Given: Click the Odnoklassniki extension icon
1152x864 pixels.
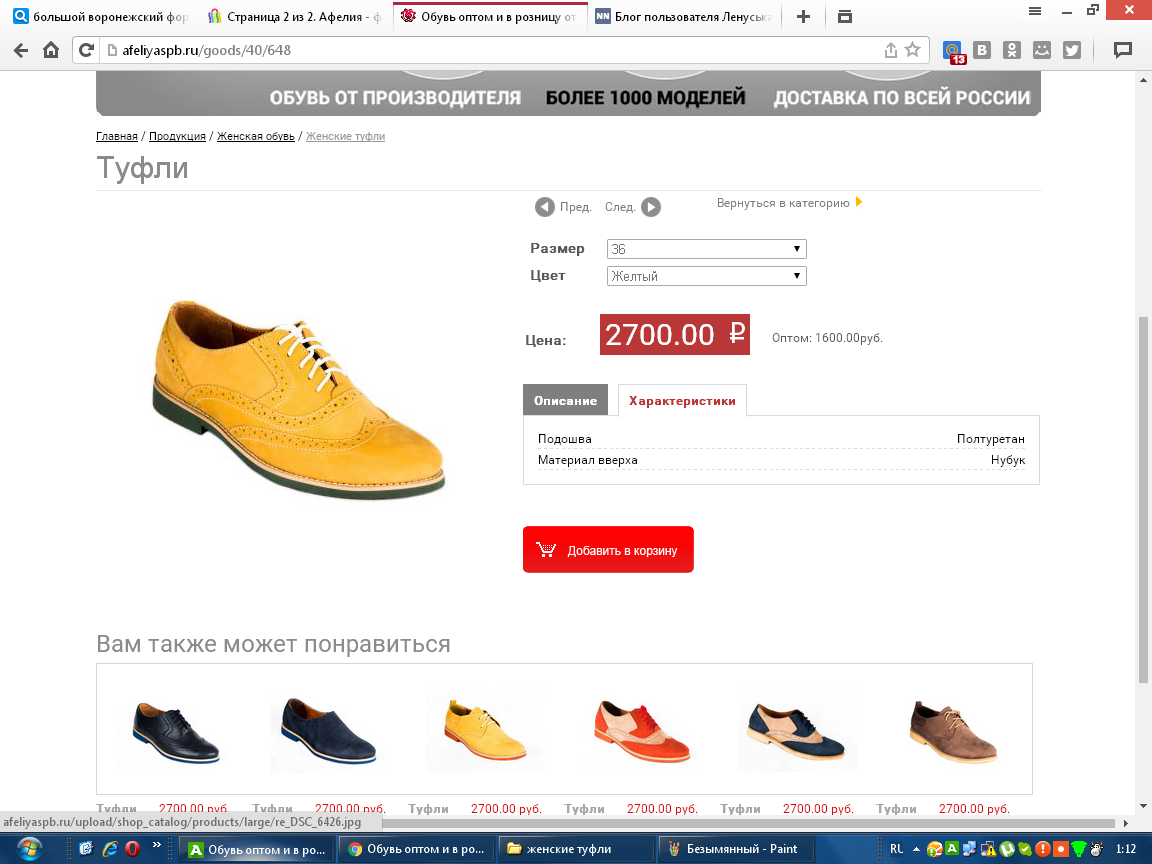Looking at the screenshot, I should pyautogui.click(x=1012, y=50).
